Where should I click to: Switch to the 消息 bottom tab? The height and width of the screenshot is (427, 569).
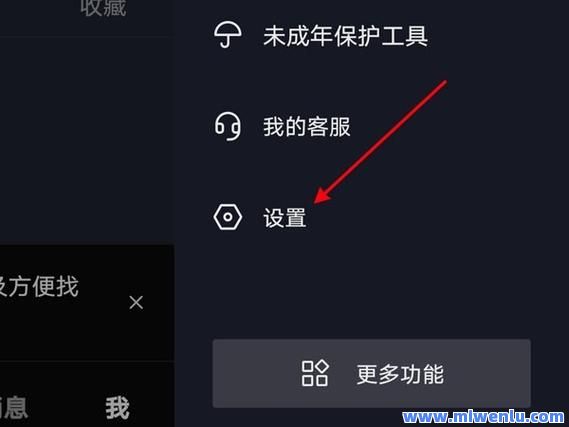click(x=13, y=408)
